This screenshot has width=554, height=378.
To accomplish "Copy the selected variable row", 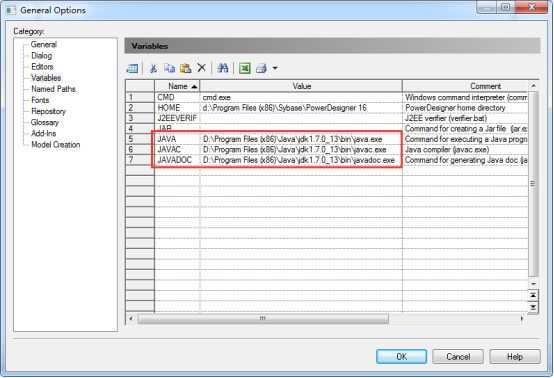I will pos(170,68).
